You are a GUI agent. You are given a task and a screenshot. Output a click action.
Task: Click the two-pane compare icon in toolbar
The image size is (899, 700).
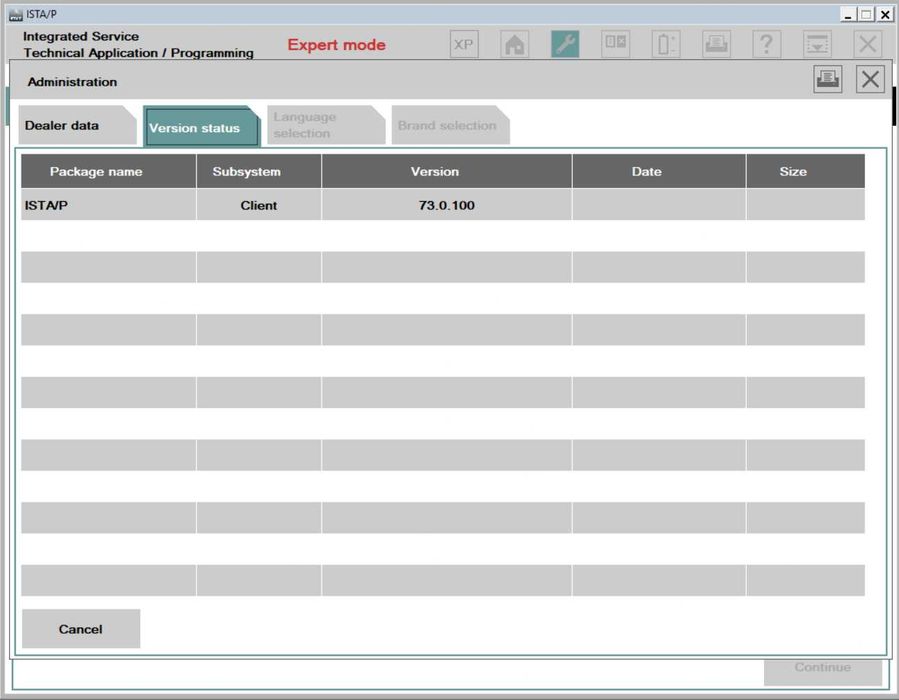(615, 44)
